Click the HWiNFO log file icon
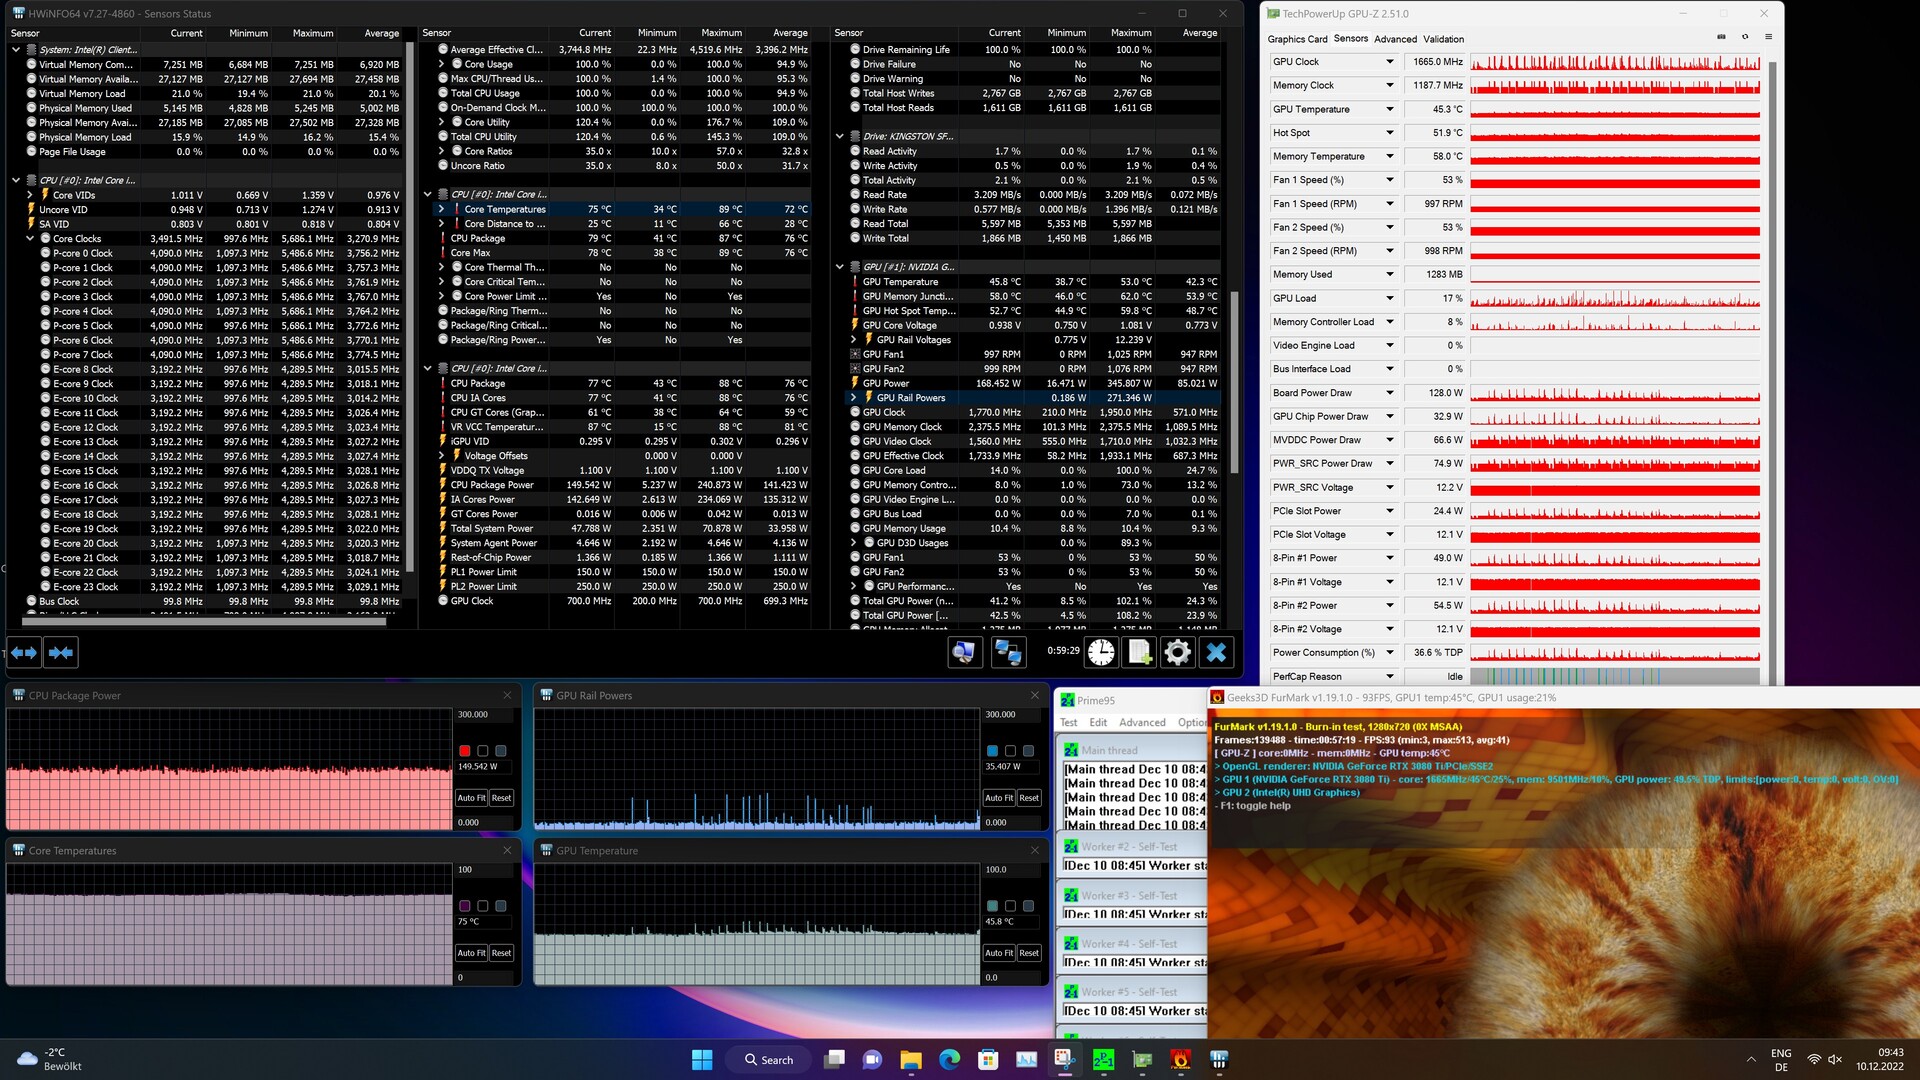 point(1139,653)
